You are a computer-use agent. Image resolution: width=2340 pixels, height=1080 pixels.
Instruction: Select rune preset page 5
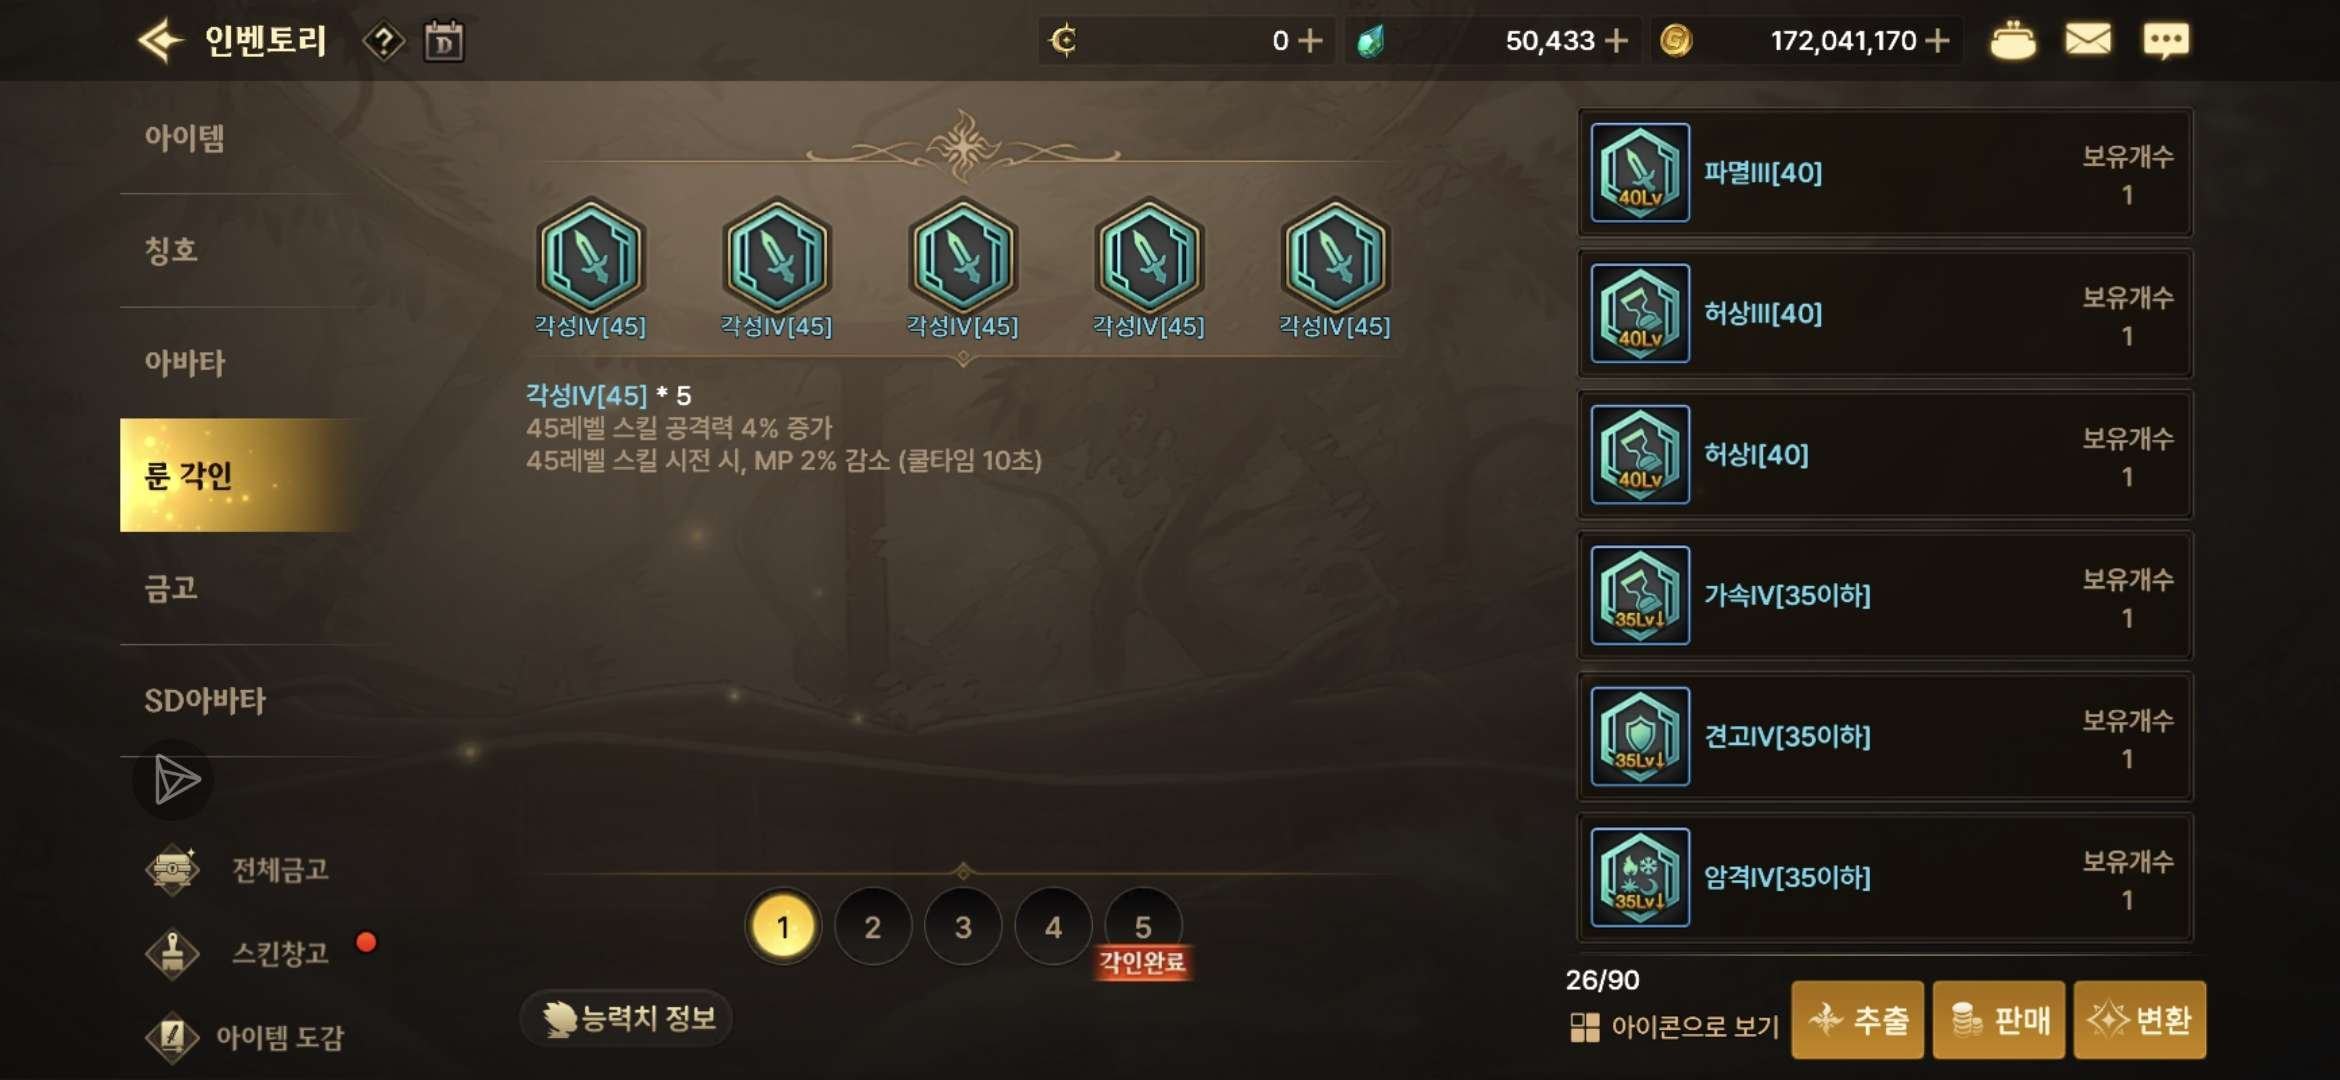1143,927
